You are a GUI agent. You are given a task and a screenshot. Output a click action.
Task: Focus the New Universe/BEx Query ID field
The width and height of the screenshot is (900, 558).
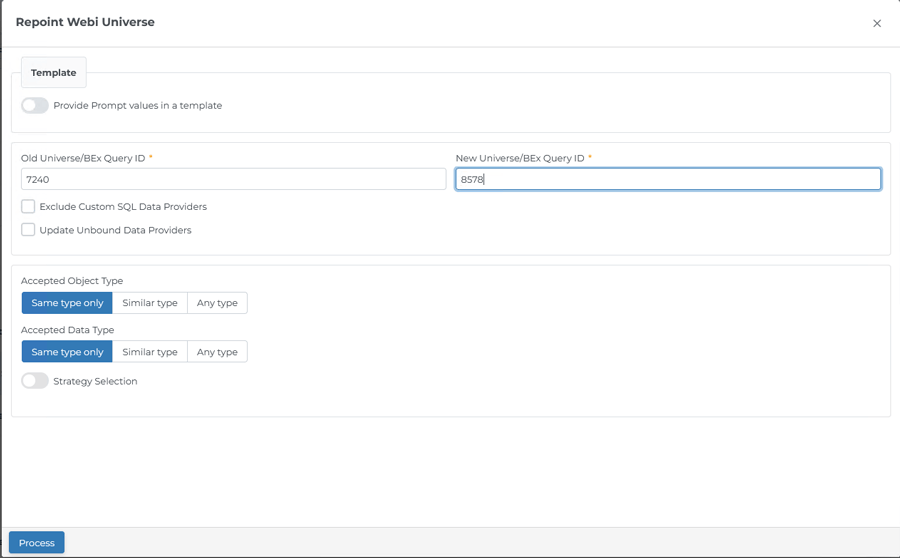pos(668,179)
